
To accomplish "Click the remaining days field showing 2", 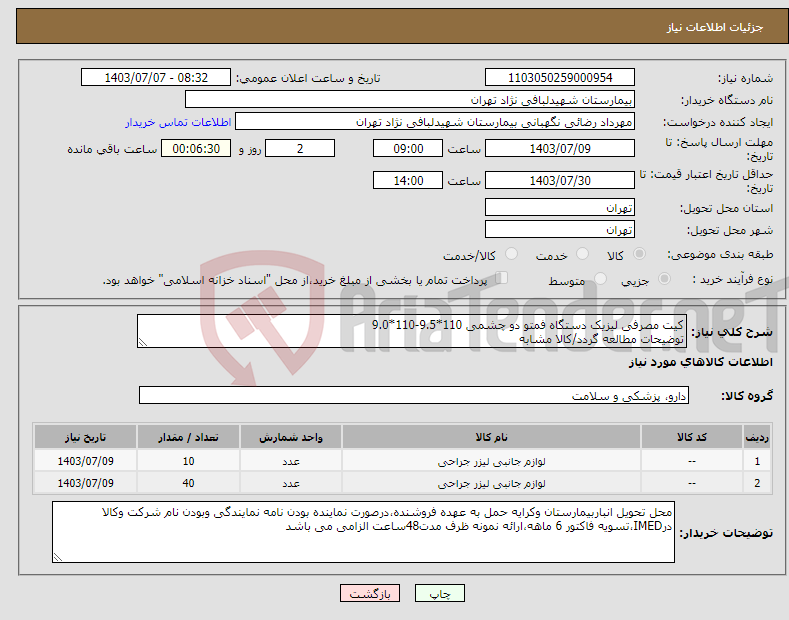I will coord(300,148).
